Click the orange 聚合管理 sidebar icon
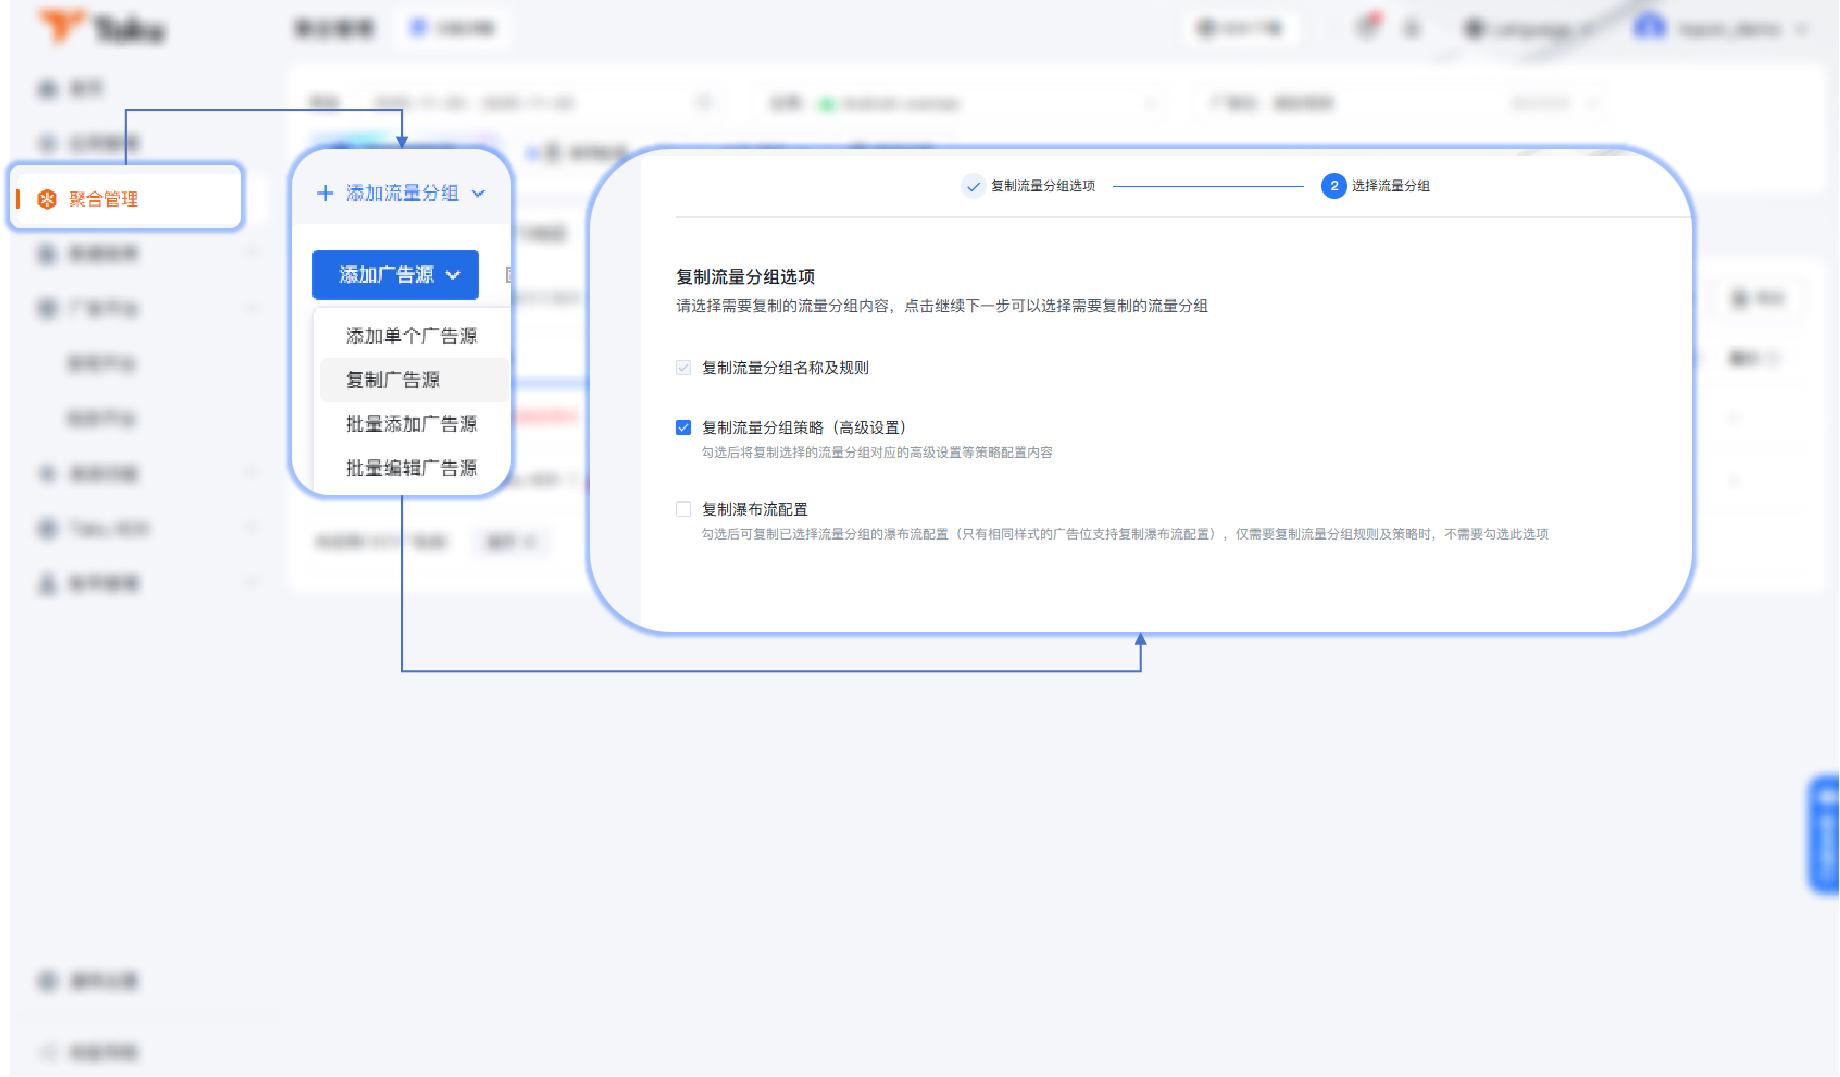Viewport: 1840px width, 1077px height. click(x=46, y=199)
